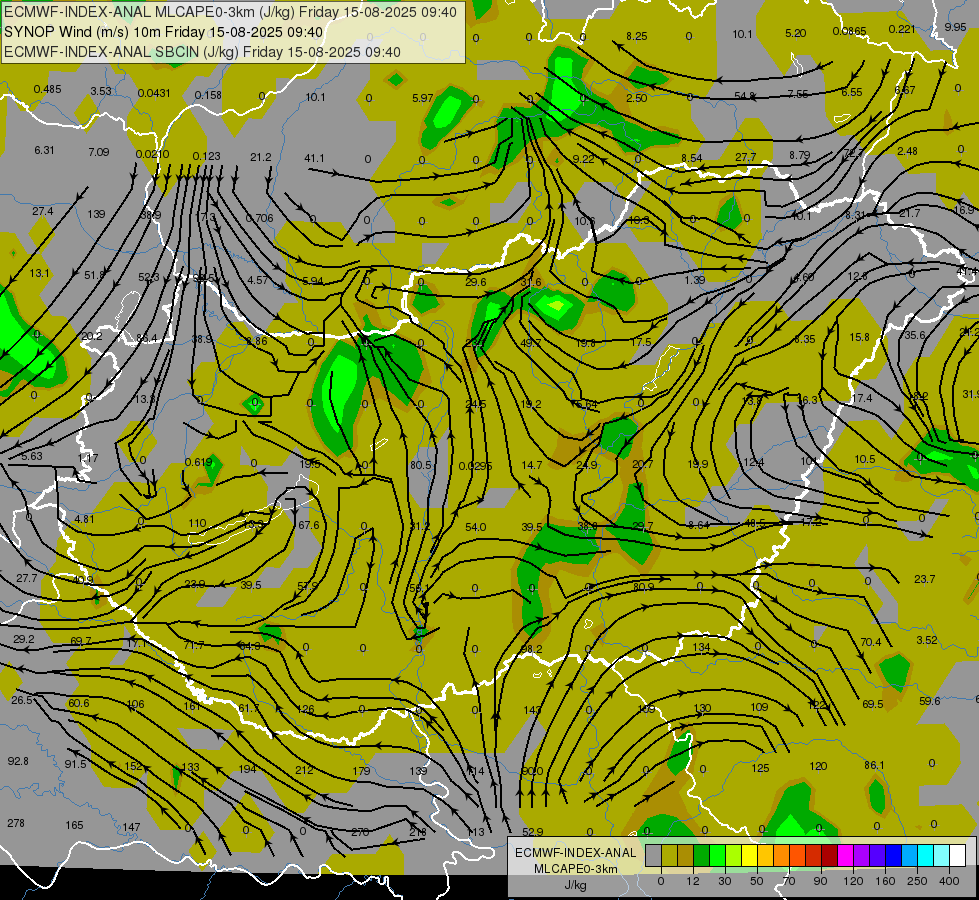Click the map value '165'
The height and width of the screenshot is (900, 979).
pos(74,825)
